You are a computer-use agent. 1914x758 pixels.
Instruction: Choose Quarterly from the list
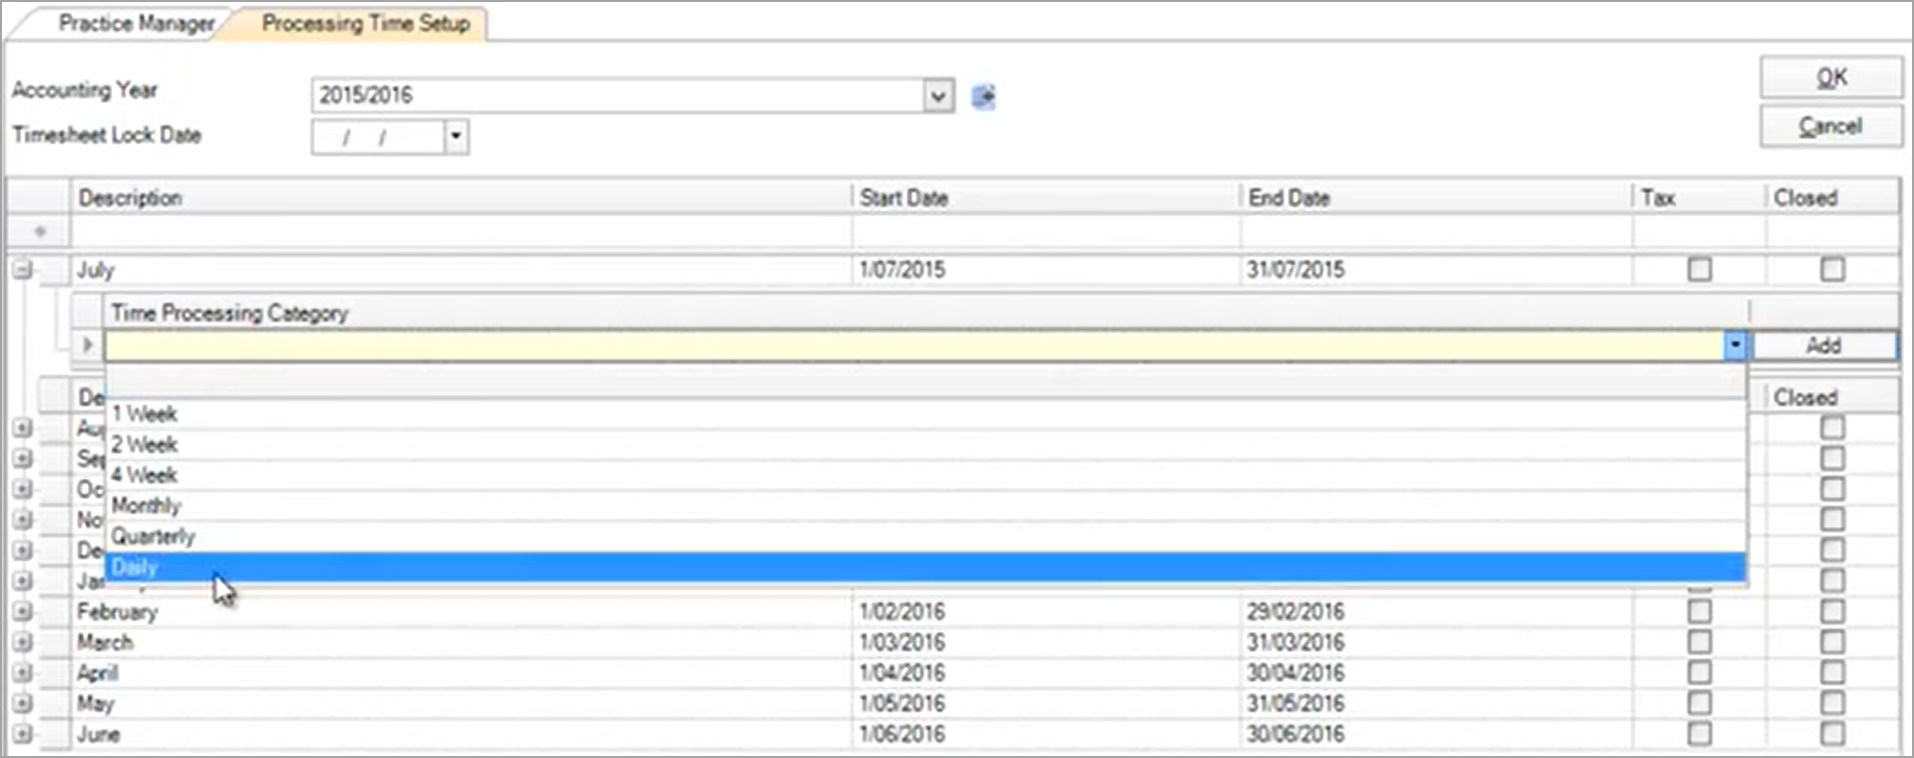pos(925,537)
